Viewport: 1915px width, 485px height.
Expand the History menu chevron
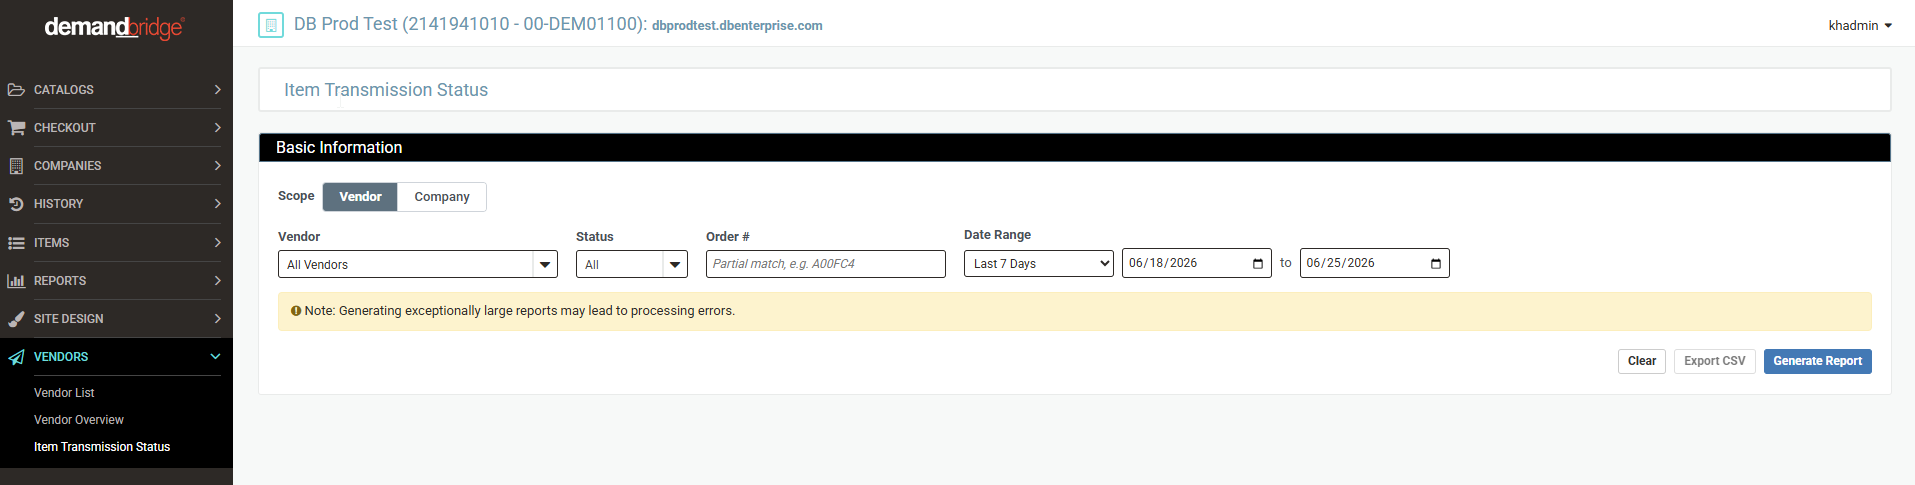[217, 204]
